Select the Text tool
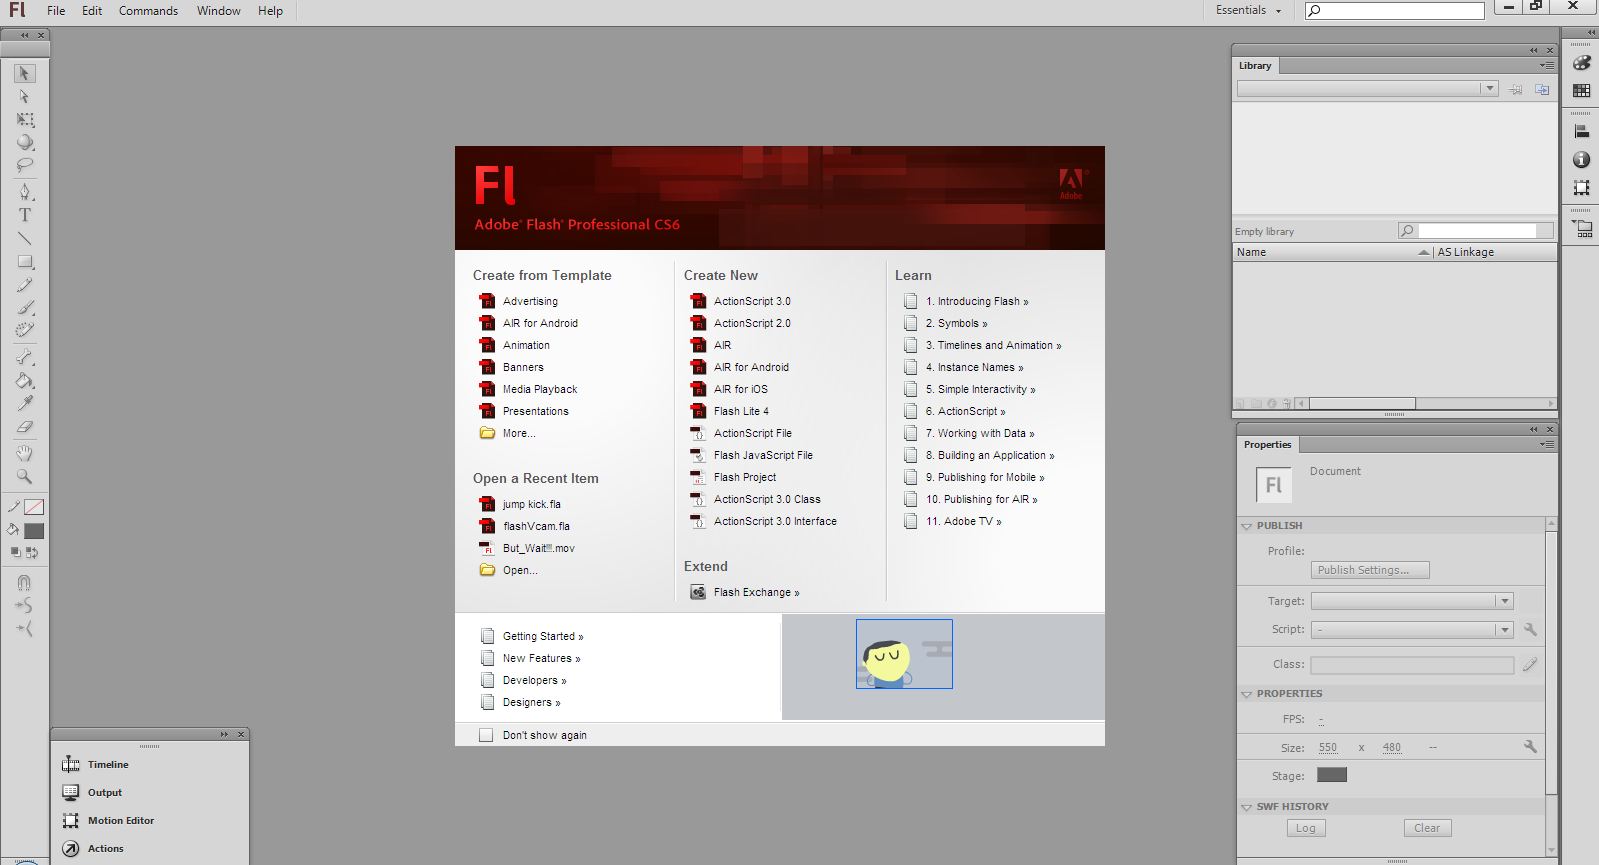This screenshot has height=865, width=1599. 25,214
